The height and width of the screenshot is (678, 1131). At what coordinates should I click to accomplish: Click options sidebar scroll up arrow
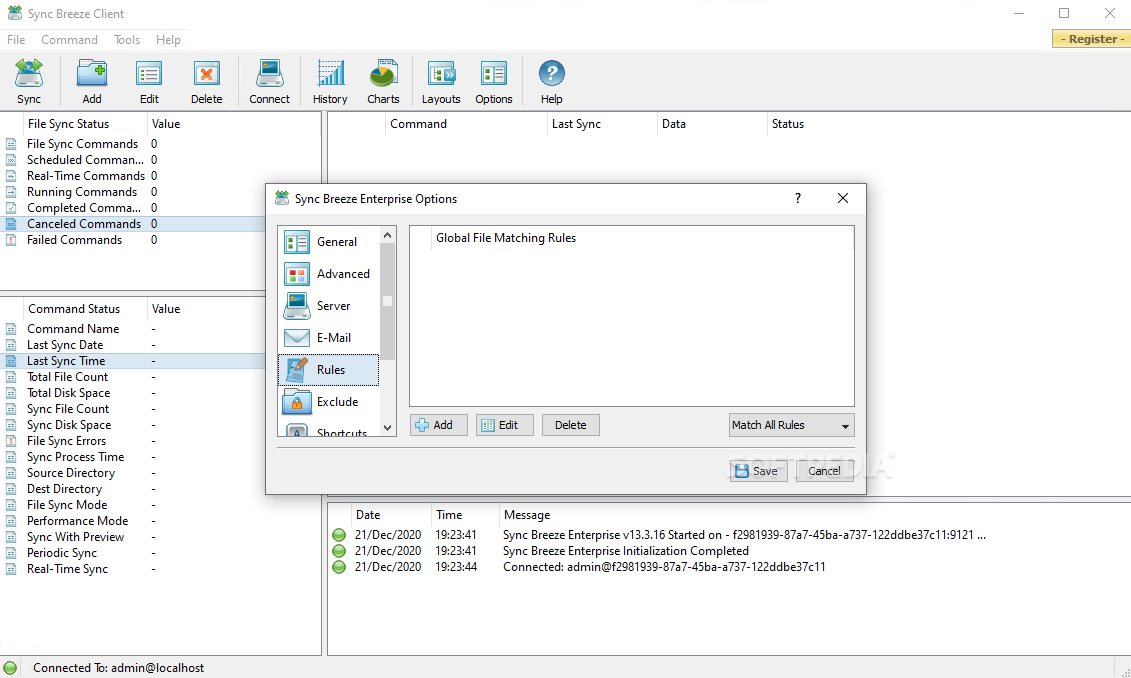(x=387, y=235)
